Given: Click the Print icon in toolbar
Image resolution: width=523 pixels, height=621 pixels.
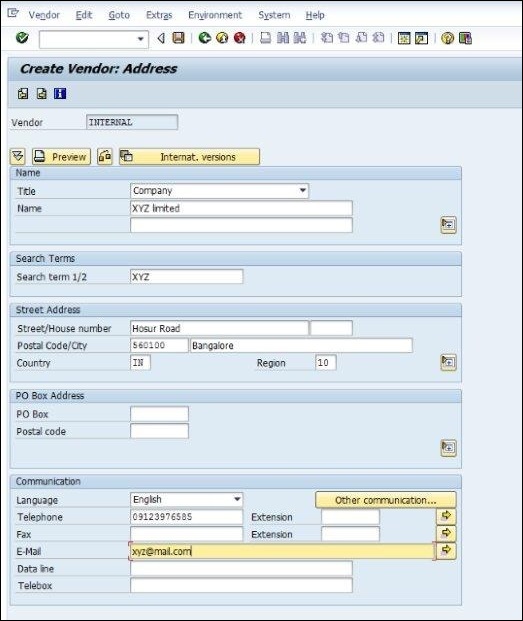Looking at the screenshot, I should (x=265, y=38).
